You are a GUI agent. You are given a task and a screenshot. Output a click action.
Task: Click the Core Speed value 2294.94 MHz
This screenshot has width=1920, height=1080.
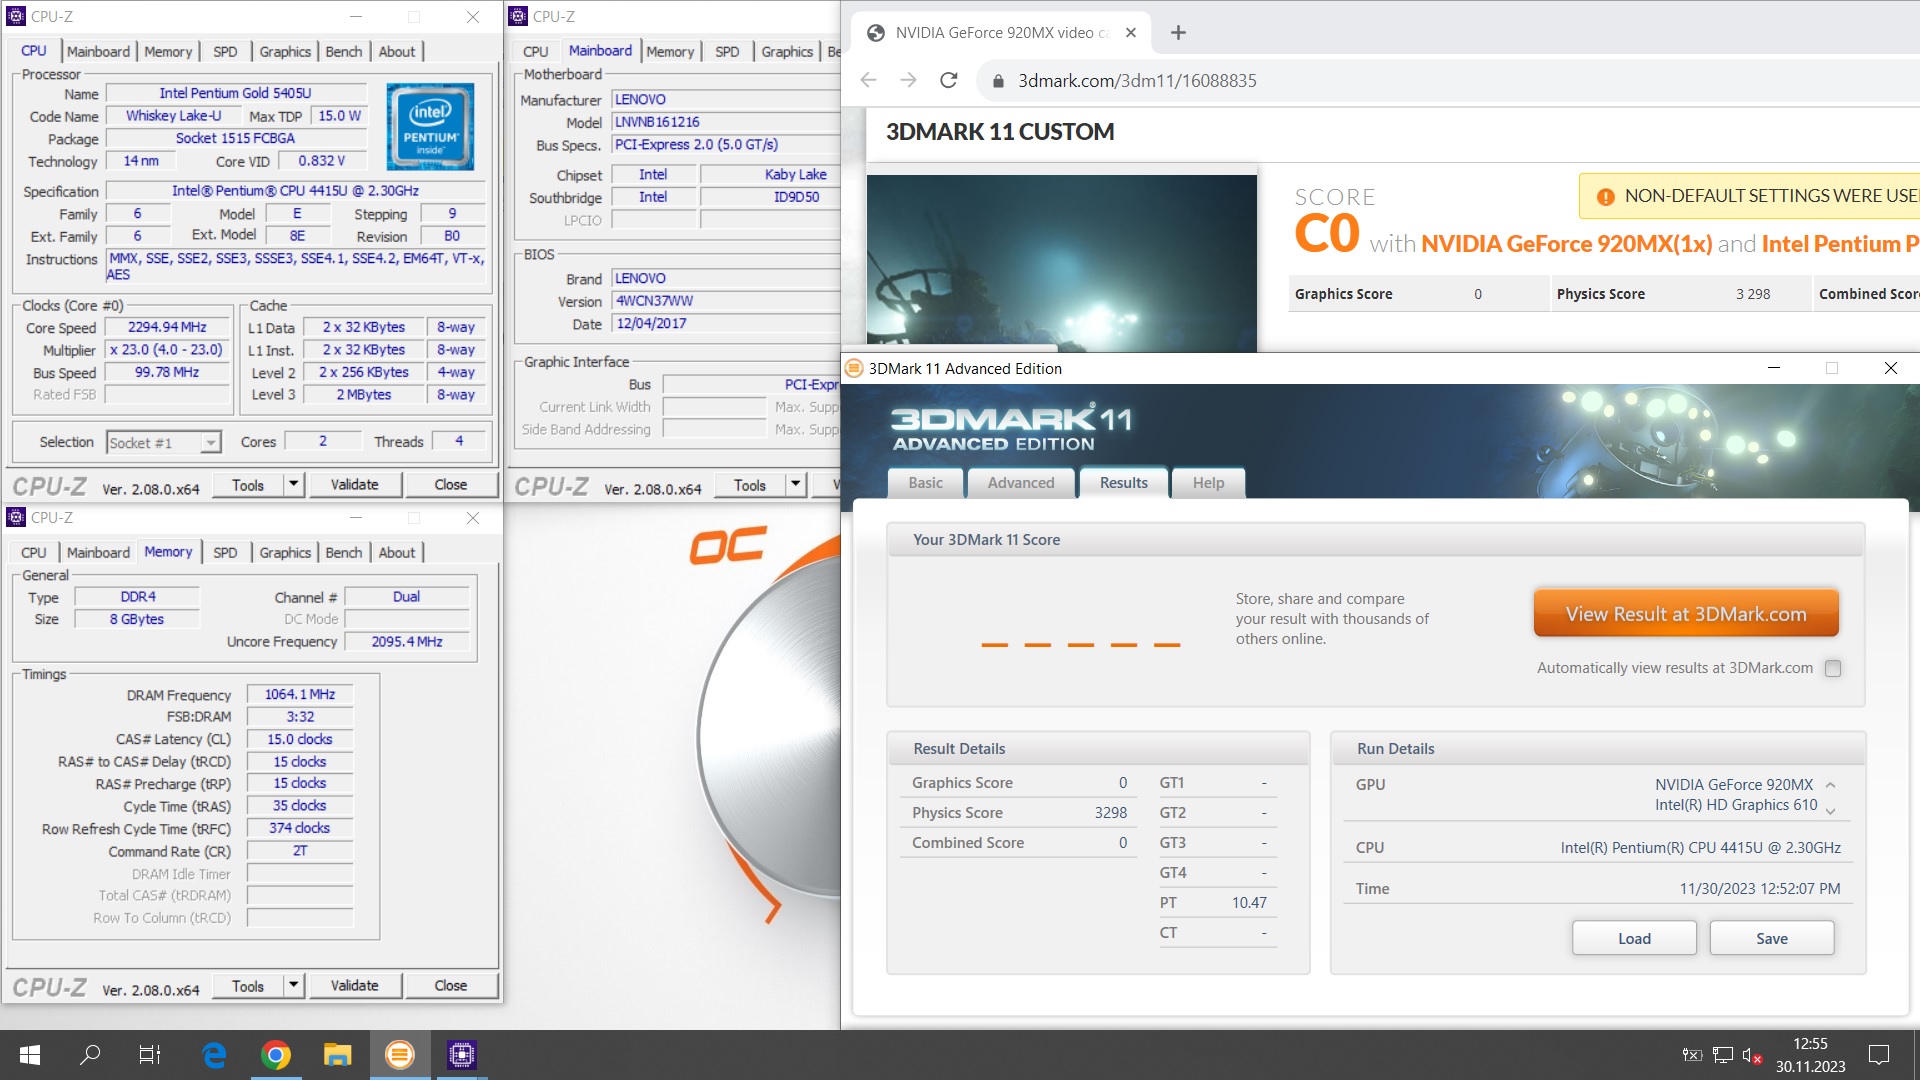167,327
